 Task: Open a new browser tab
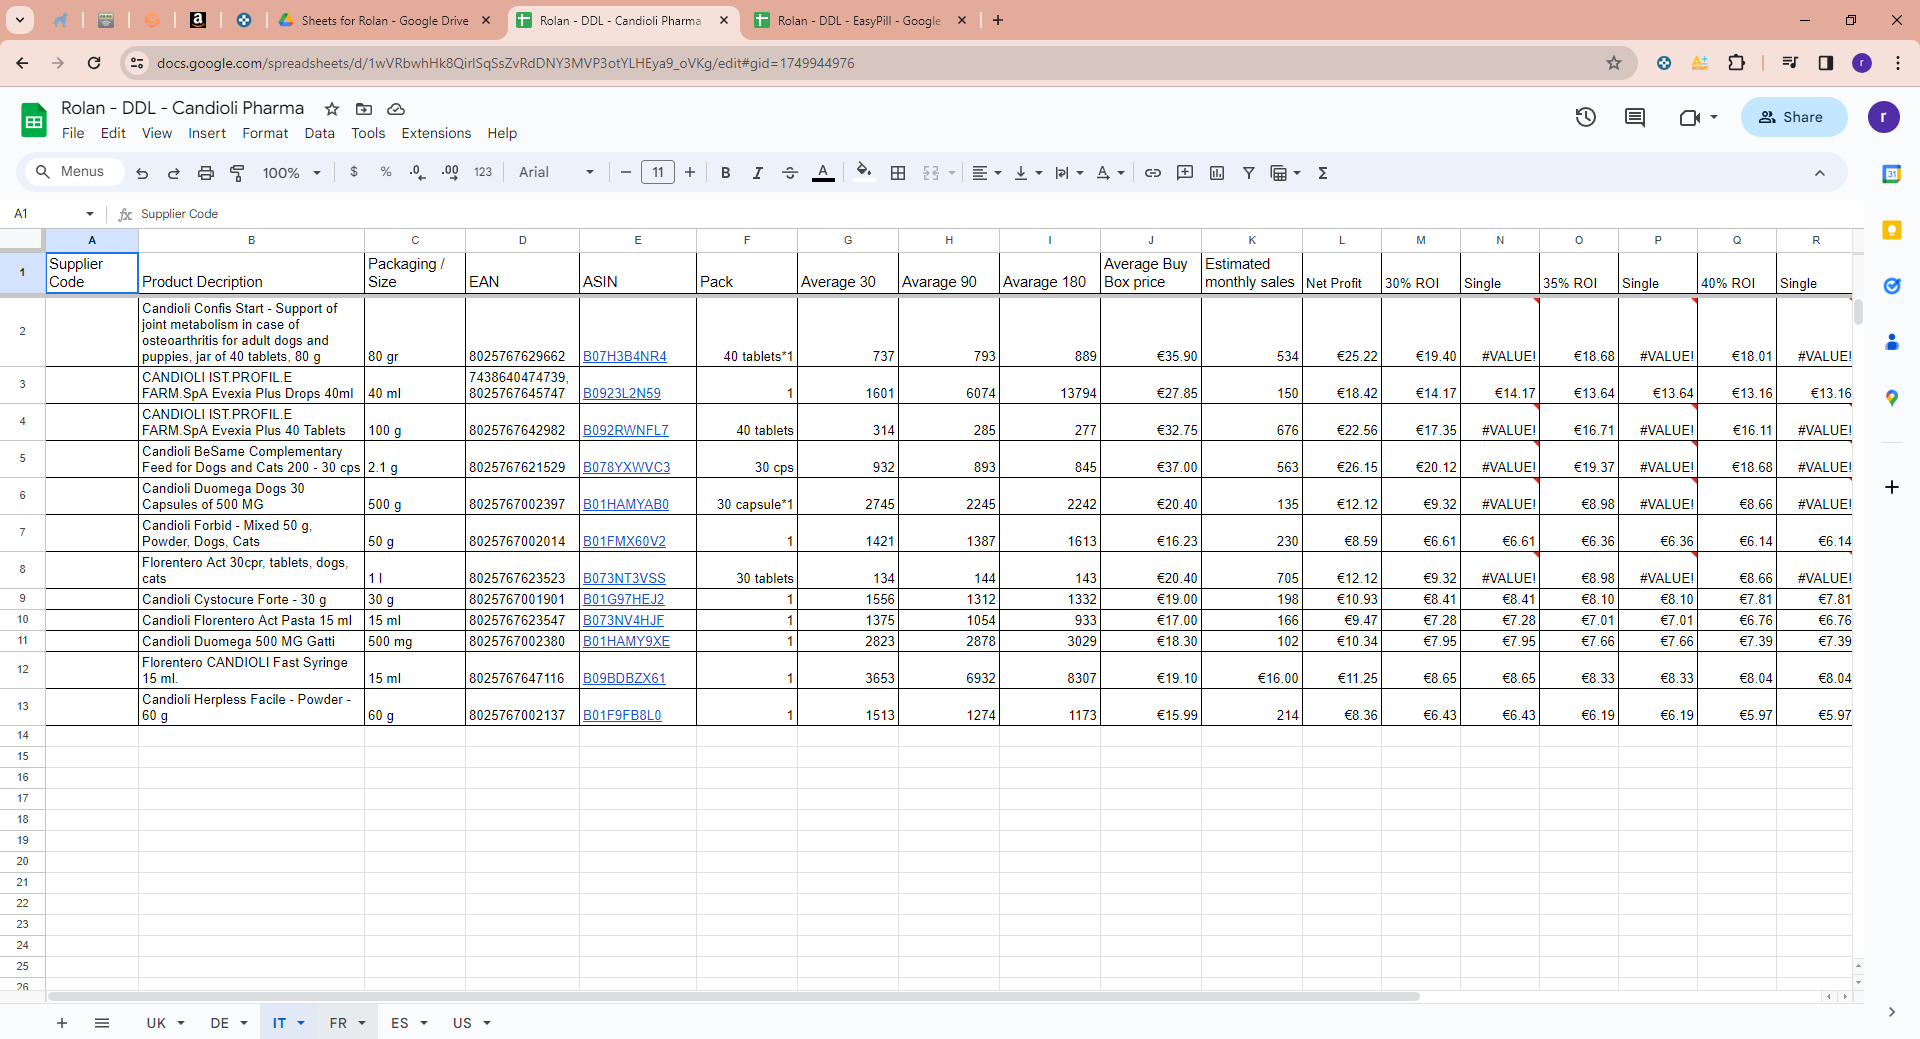(998, 20)
